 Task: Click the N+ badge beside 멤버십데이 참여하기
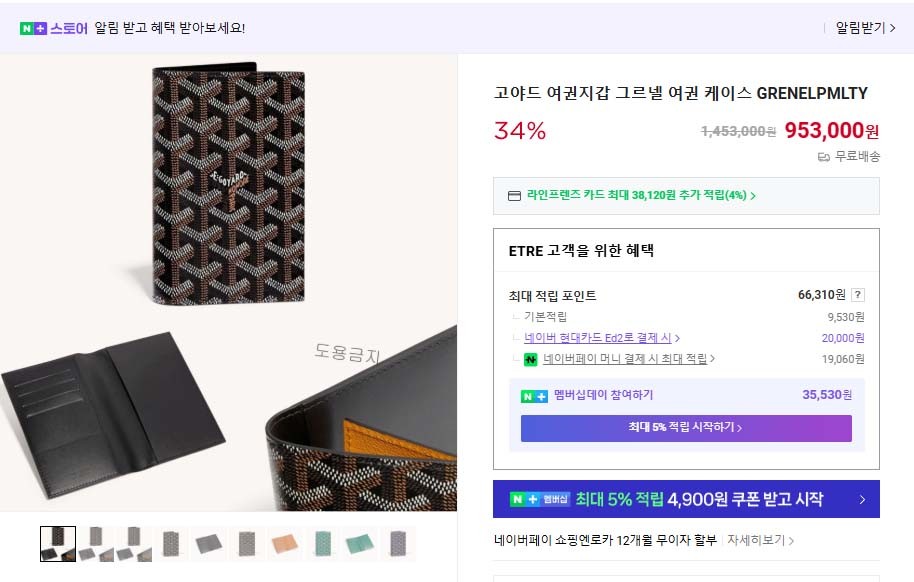click(x=534, y=396)
